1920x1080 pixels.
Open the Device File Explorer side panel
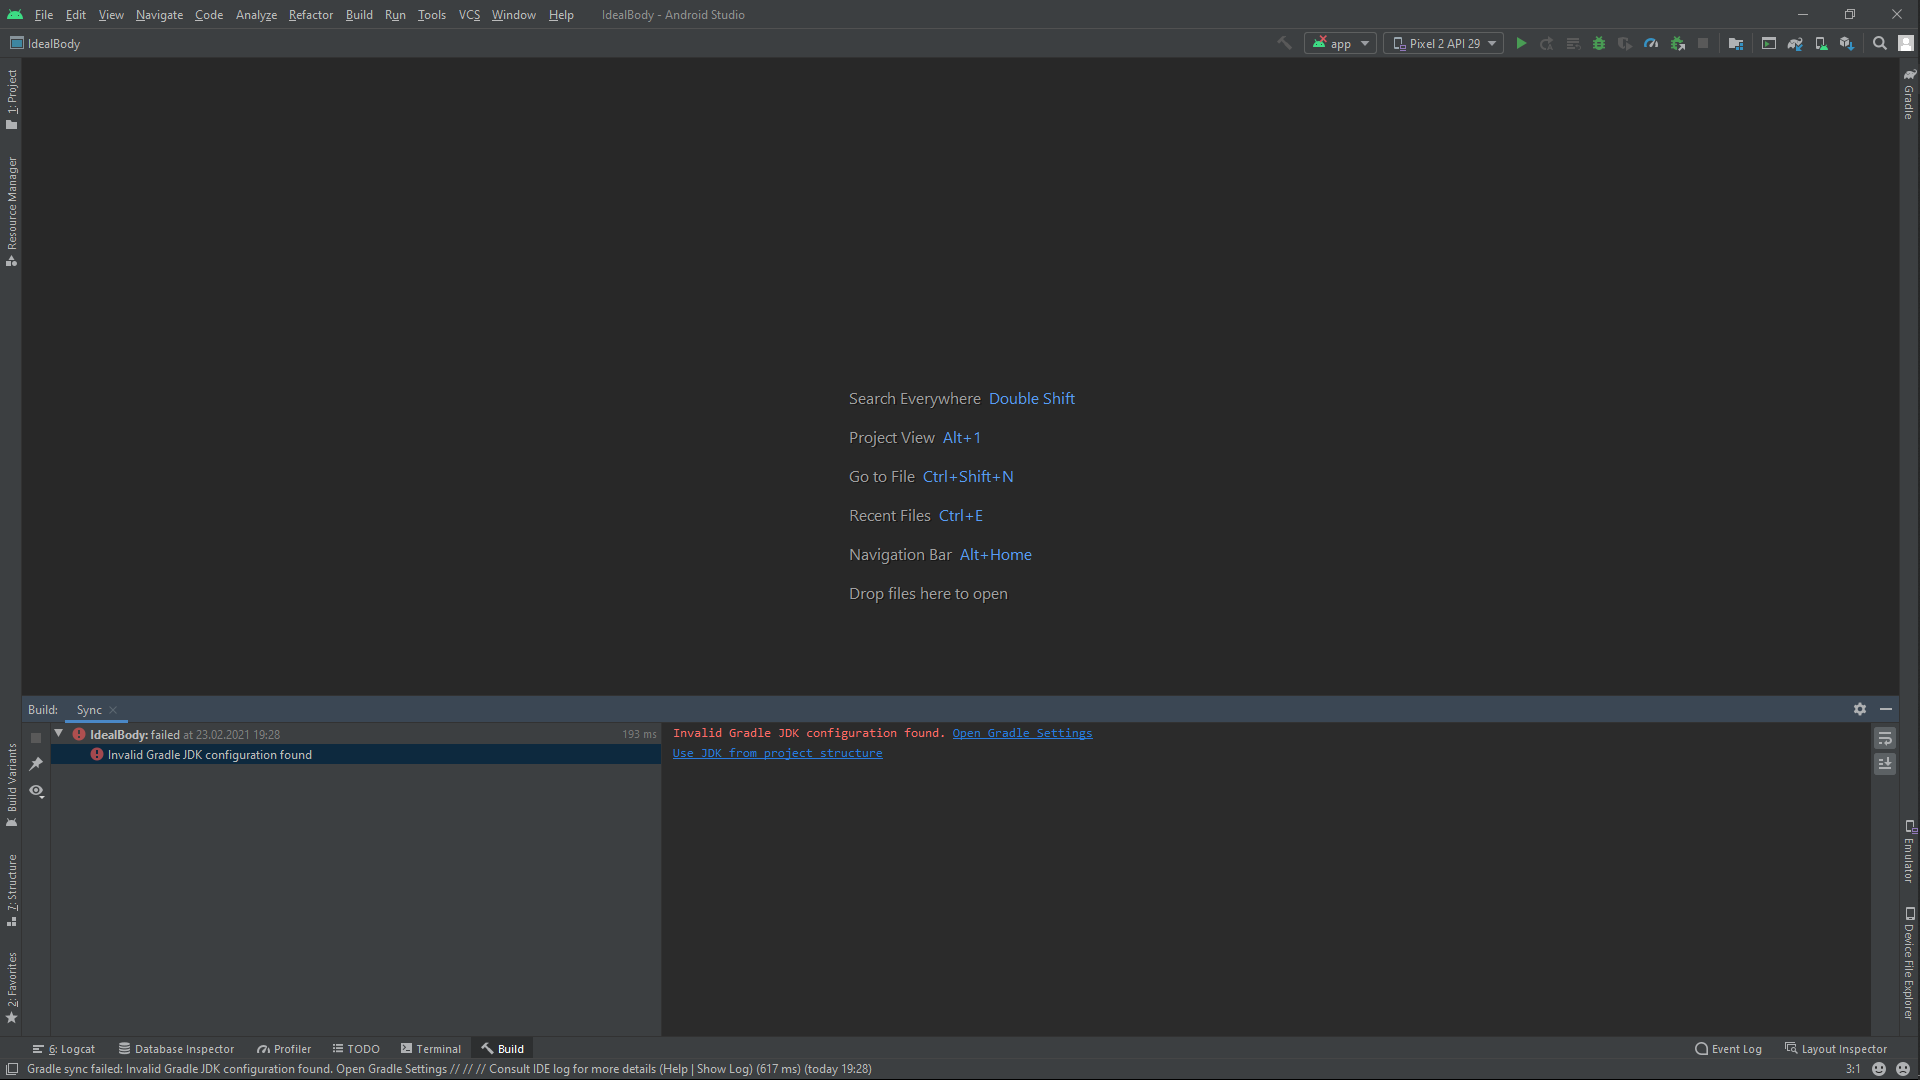[x=1909, y=963]
